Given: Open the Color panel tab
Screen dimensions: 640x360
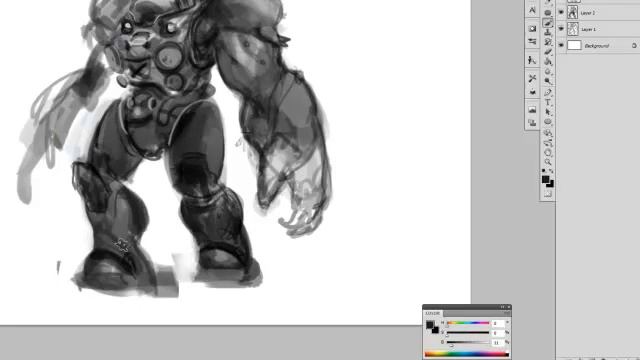Looking at the screenshot, I should click(x=433, y=313).
